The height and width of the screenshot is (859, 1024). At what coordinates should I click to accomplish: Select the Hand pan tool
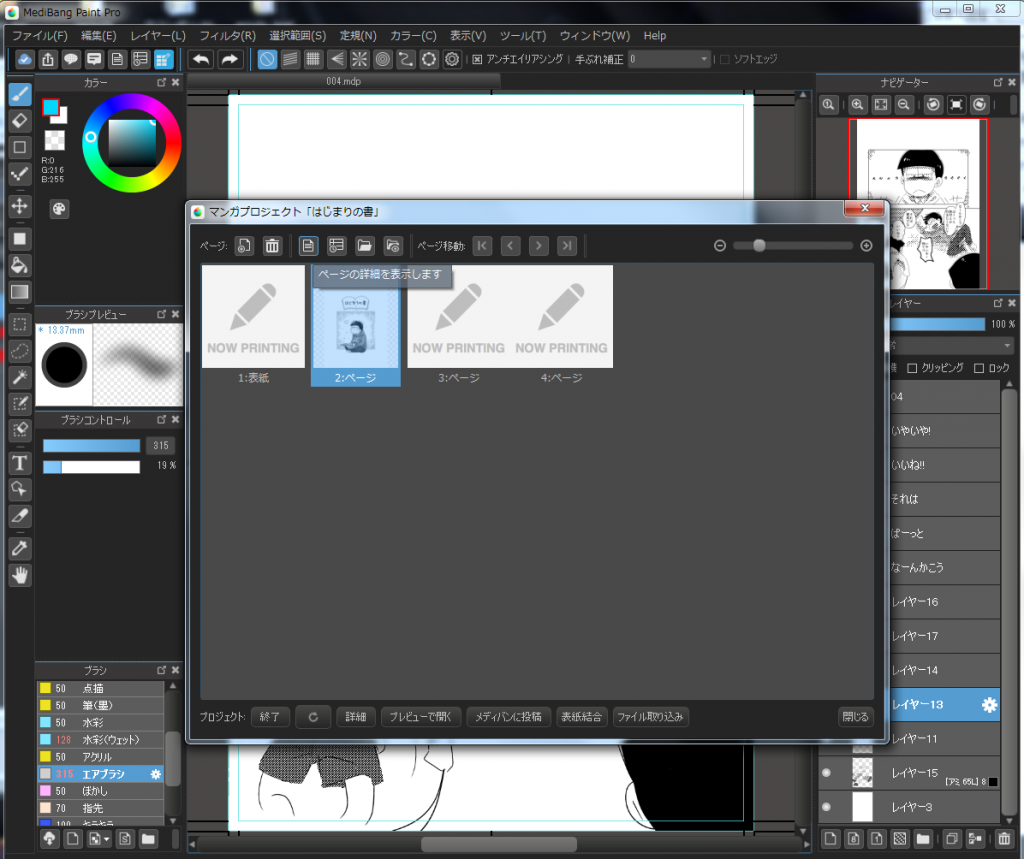(x=20, y=575)
